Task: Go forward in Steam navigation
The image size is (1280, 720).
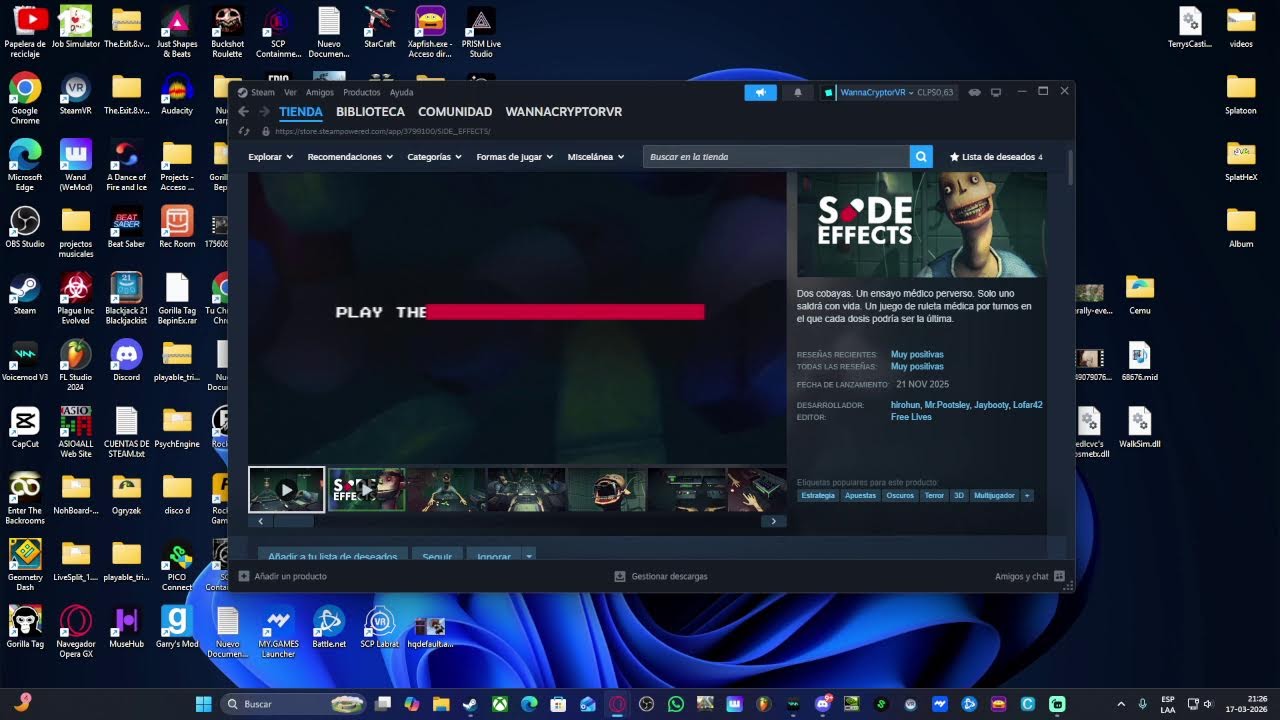Action: 263,112
